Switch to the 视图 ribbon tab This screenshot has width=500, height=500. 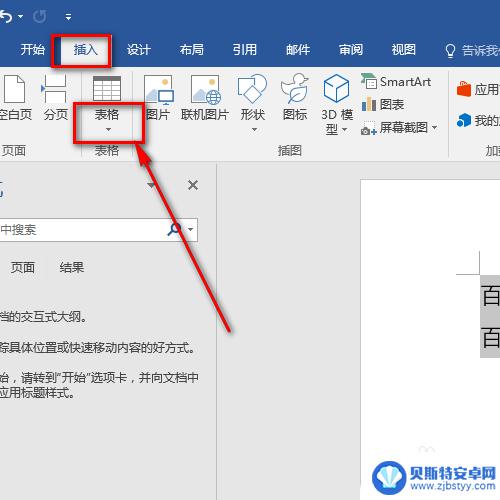coord(404,50)
